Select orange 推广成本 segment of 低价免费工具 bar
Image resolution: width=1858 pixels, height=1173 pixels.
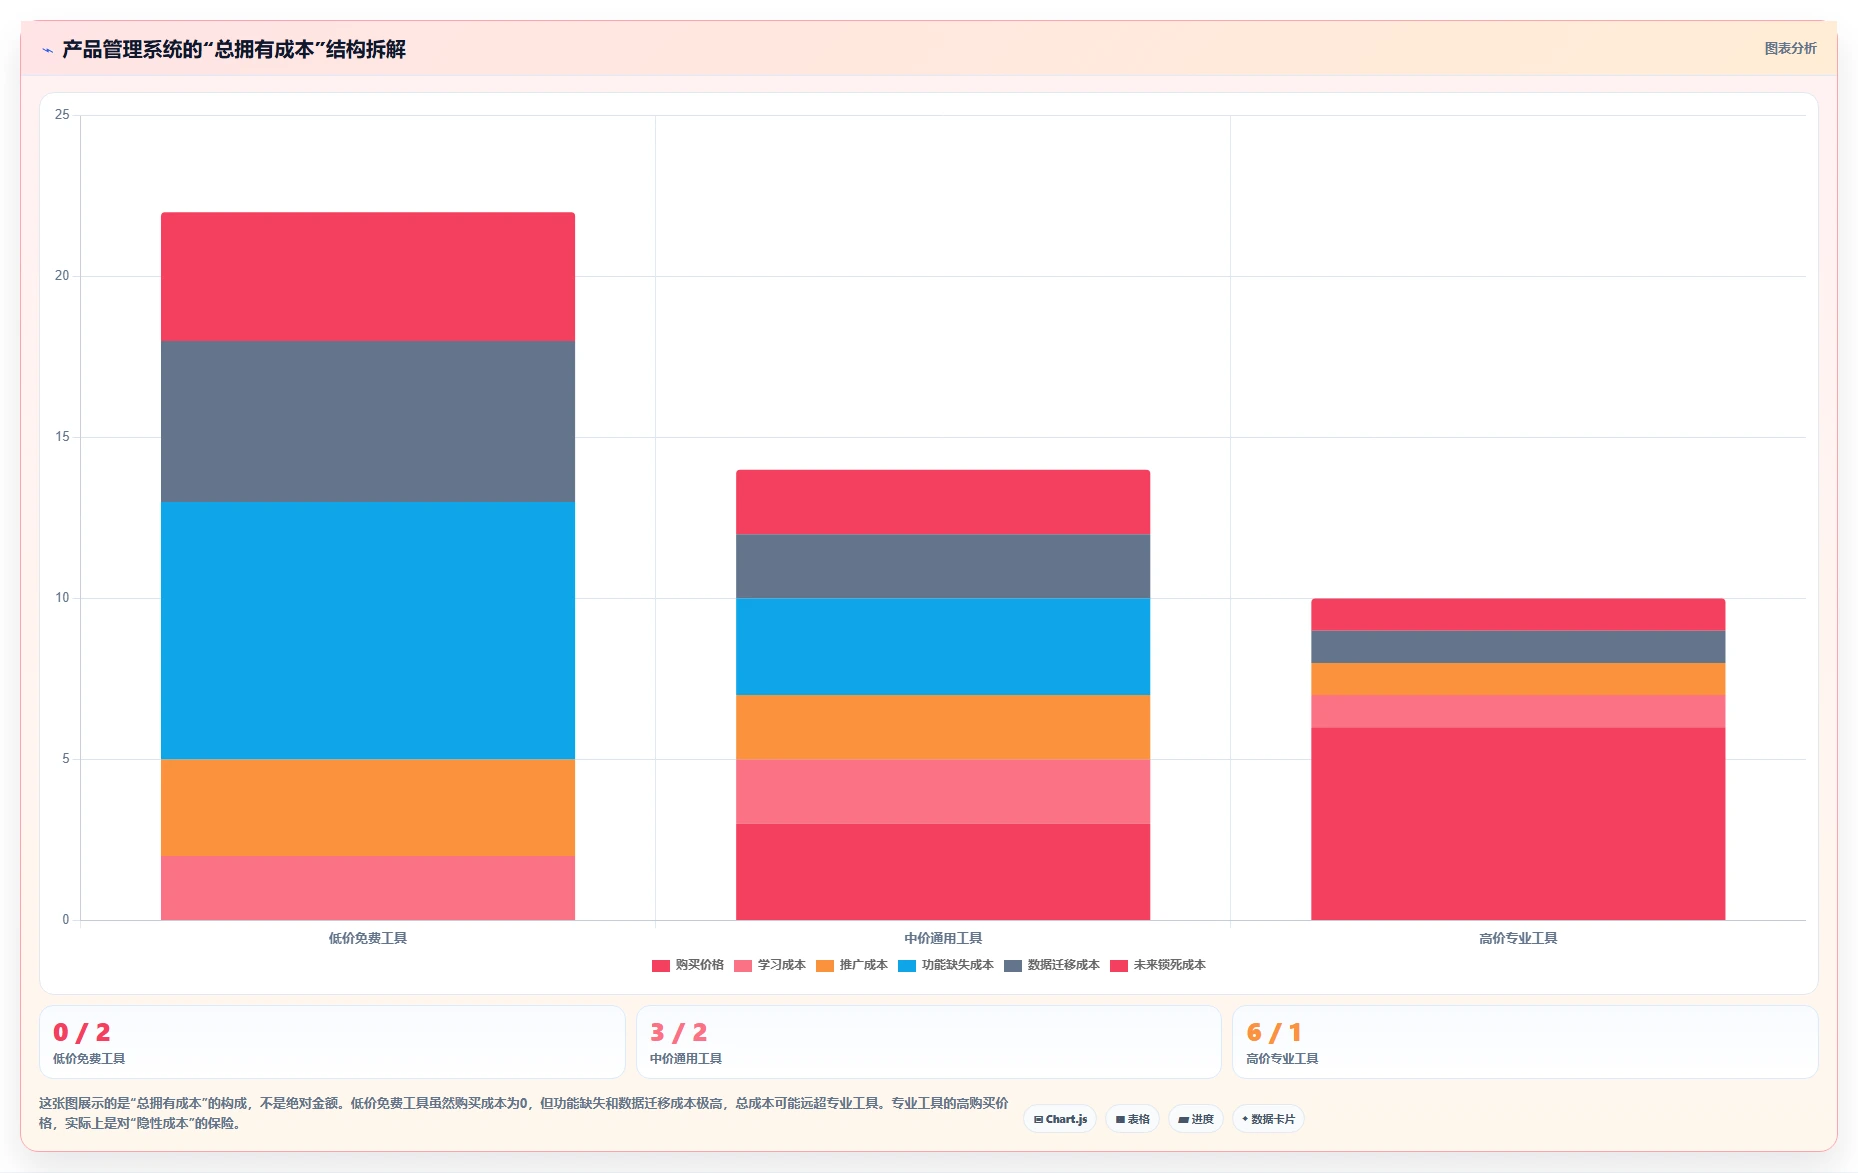[368, 807]
